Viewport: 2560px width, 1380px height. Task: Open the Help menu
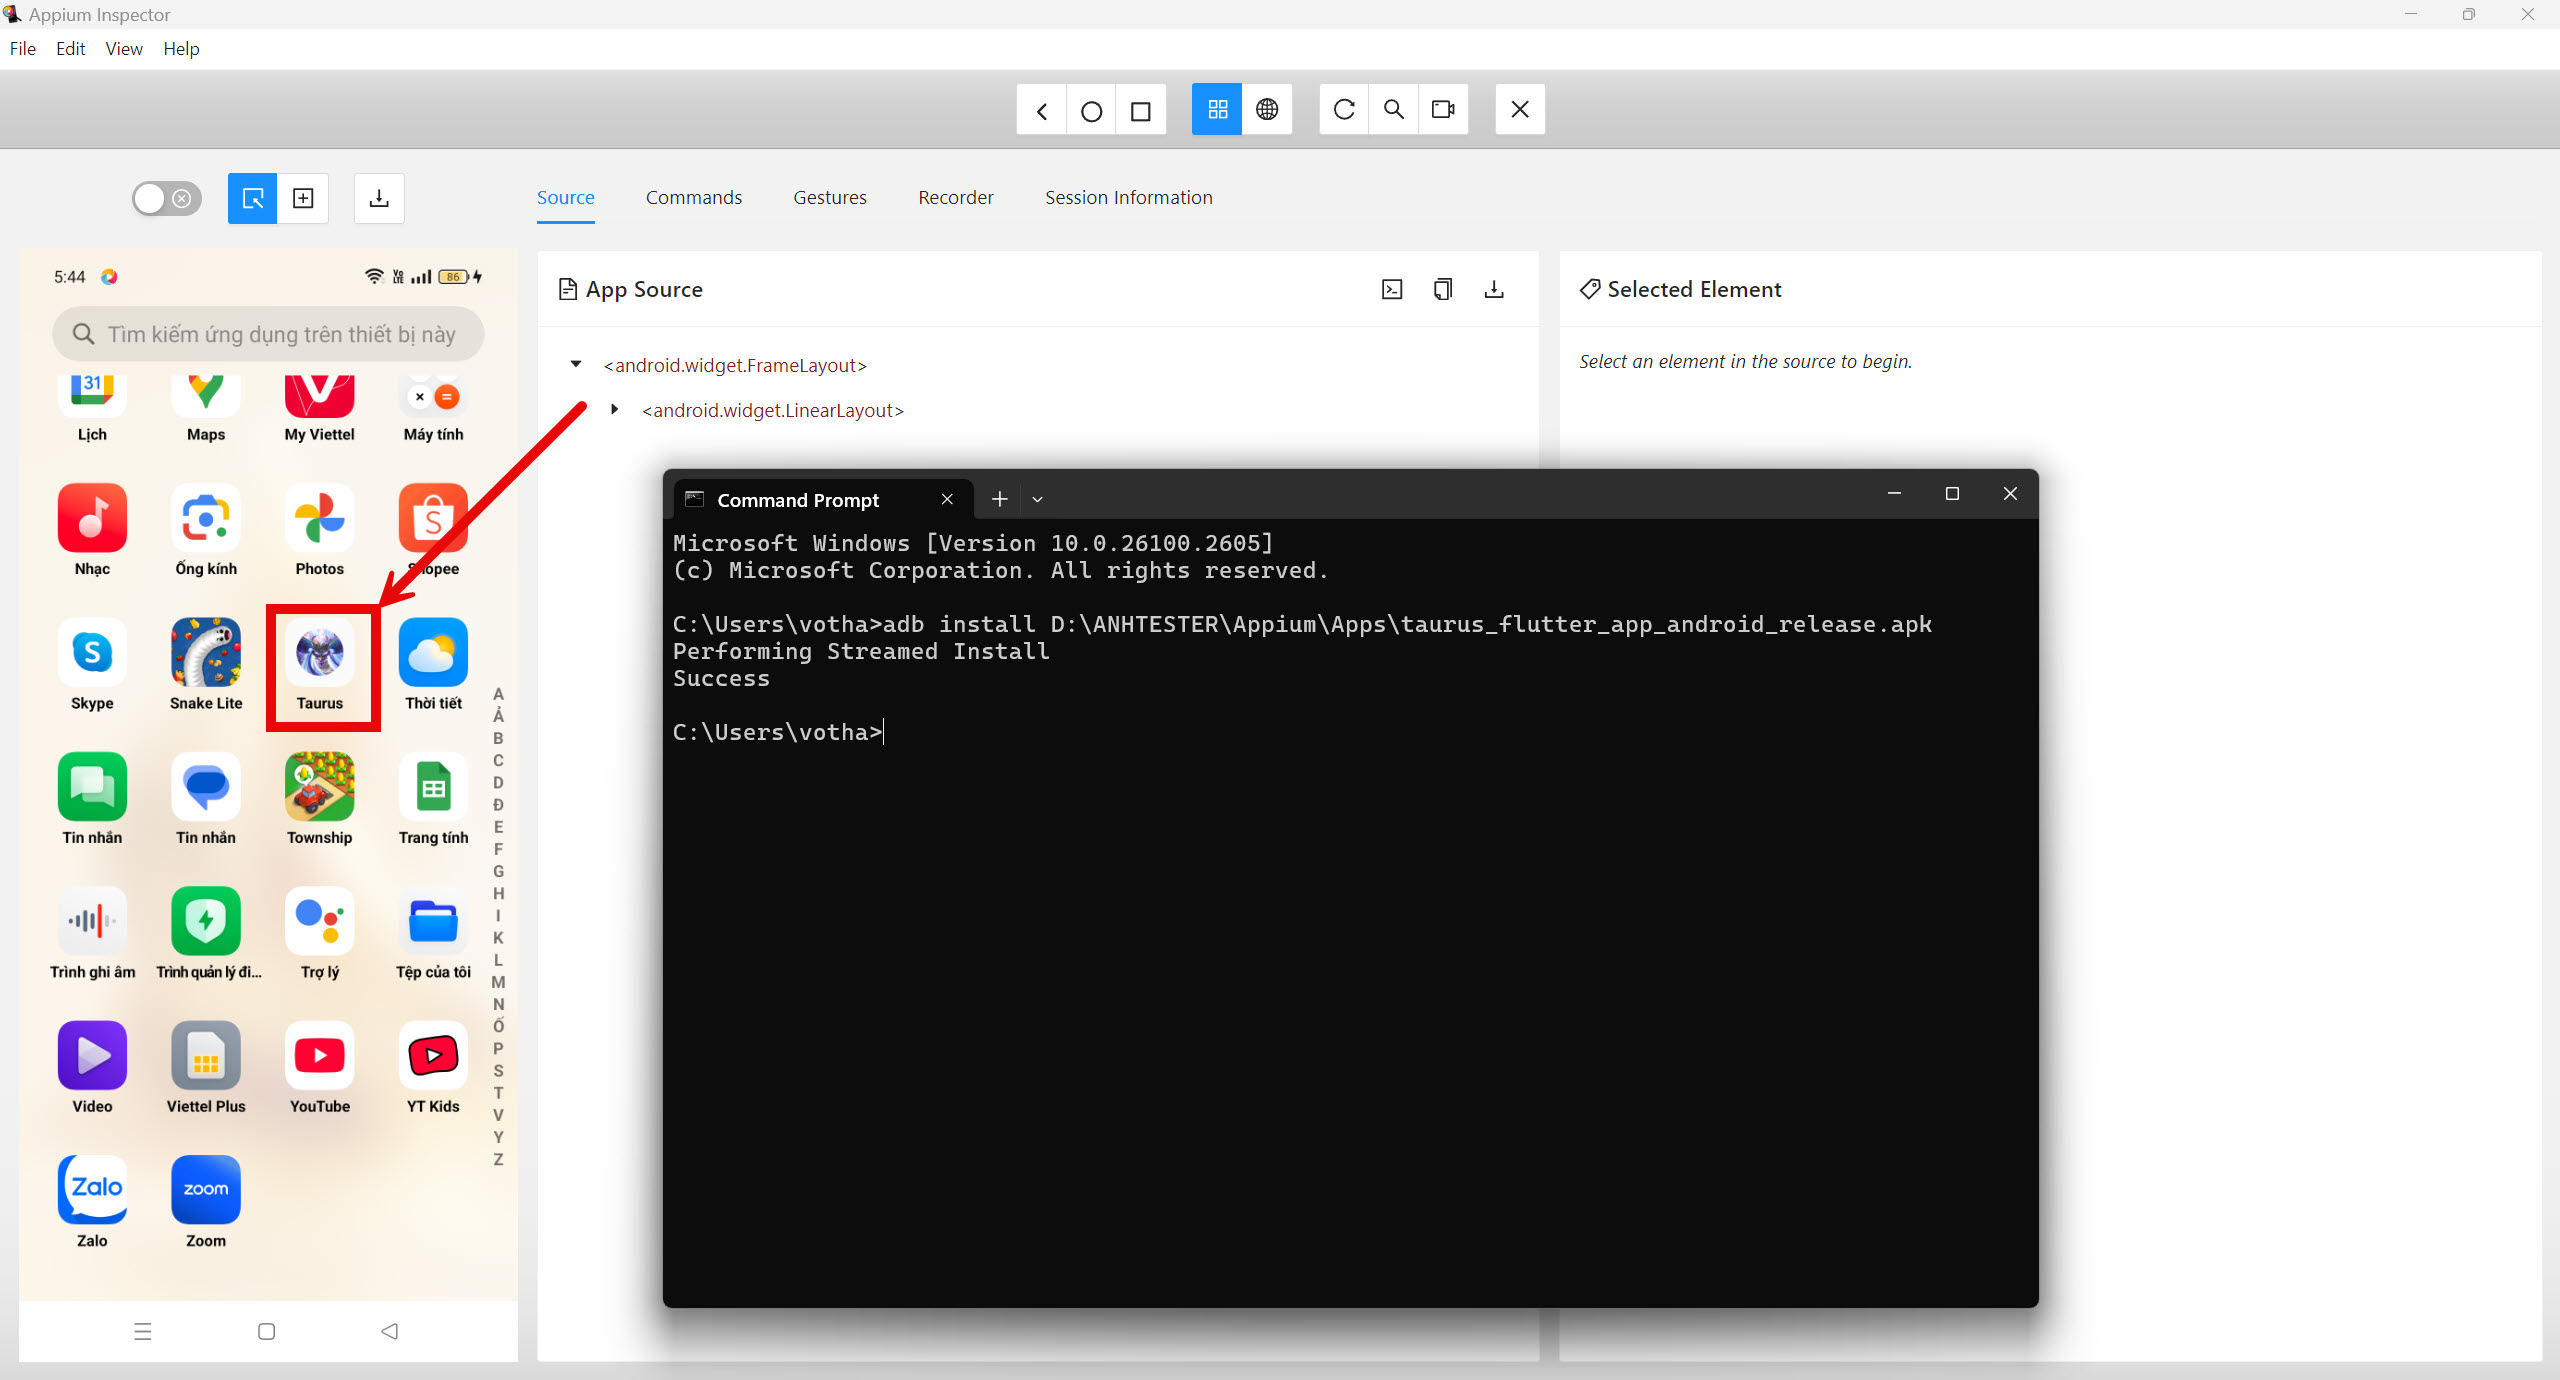pyautogui.click(x=181, y=49)
